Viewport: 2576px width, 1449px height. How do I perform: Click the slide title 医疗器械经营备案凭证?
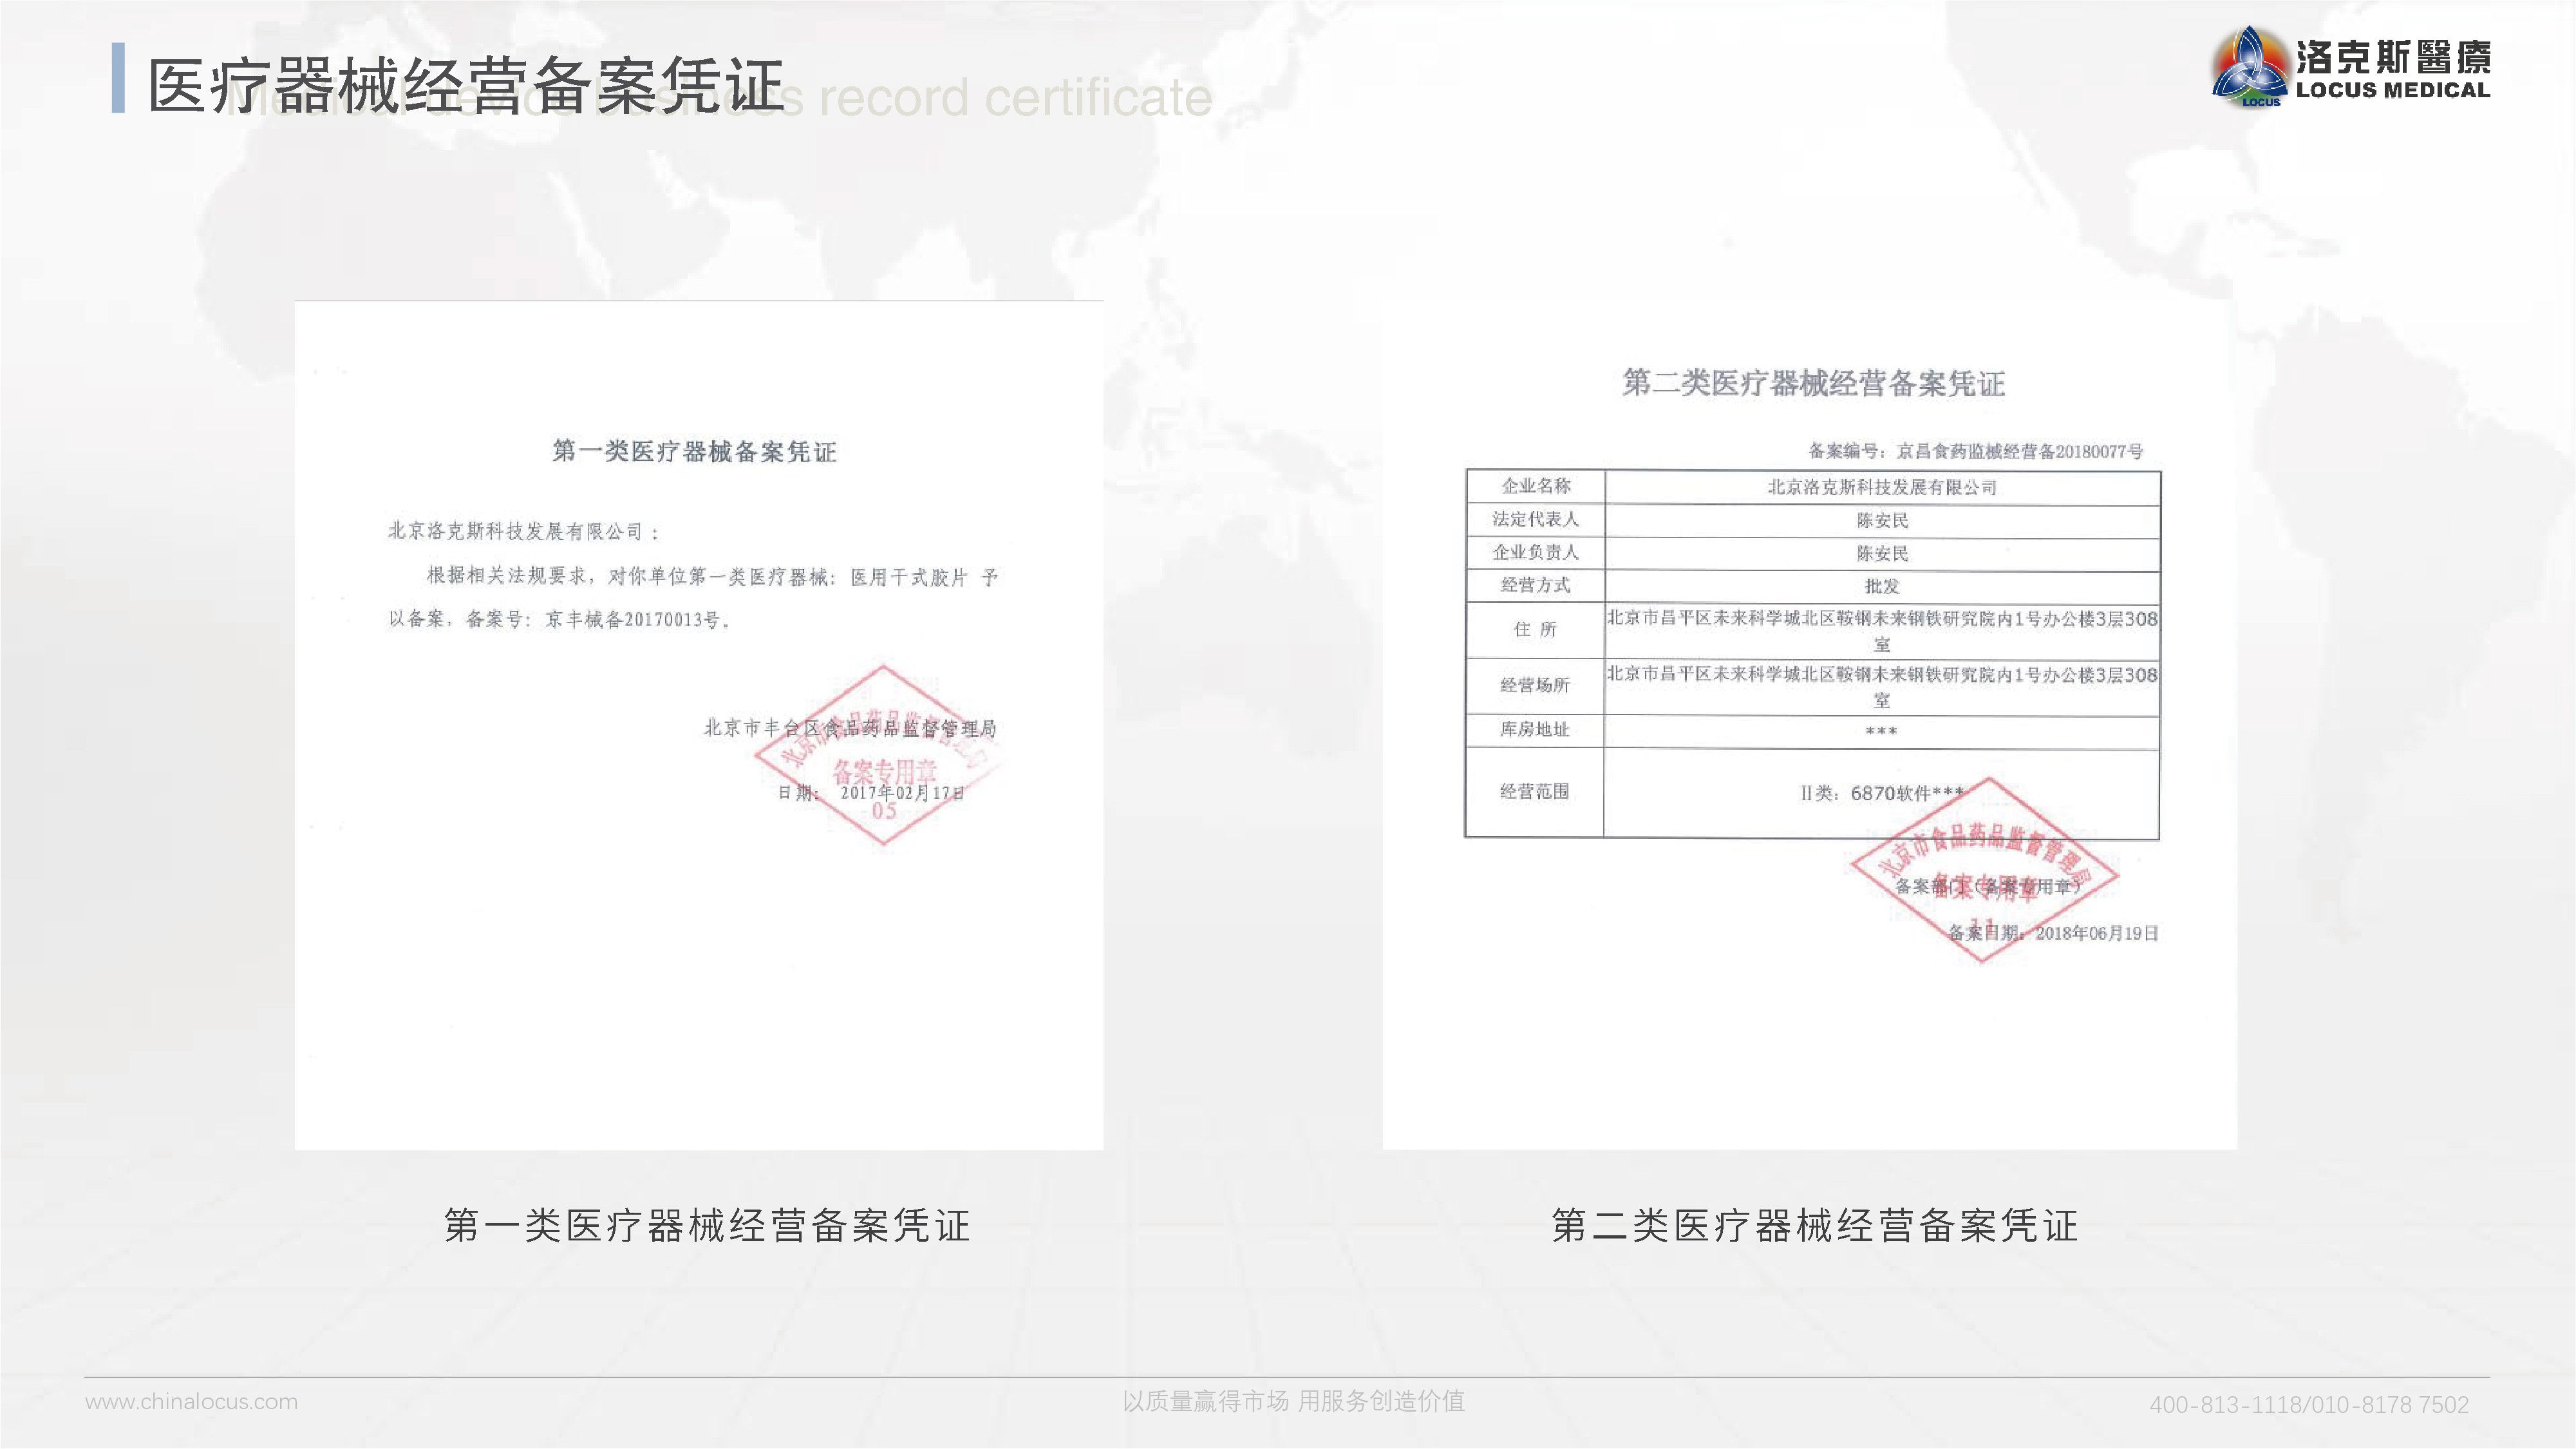(466, 85)
